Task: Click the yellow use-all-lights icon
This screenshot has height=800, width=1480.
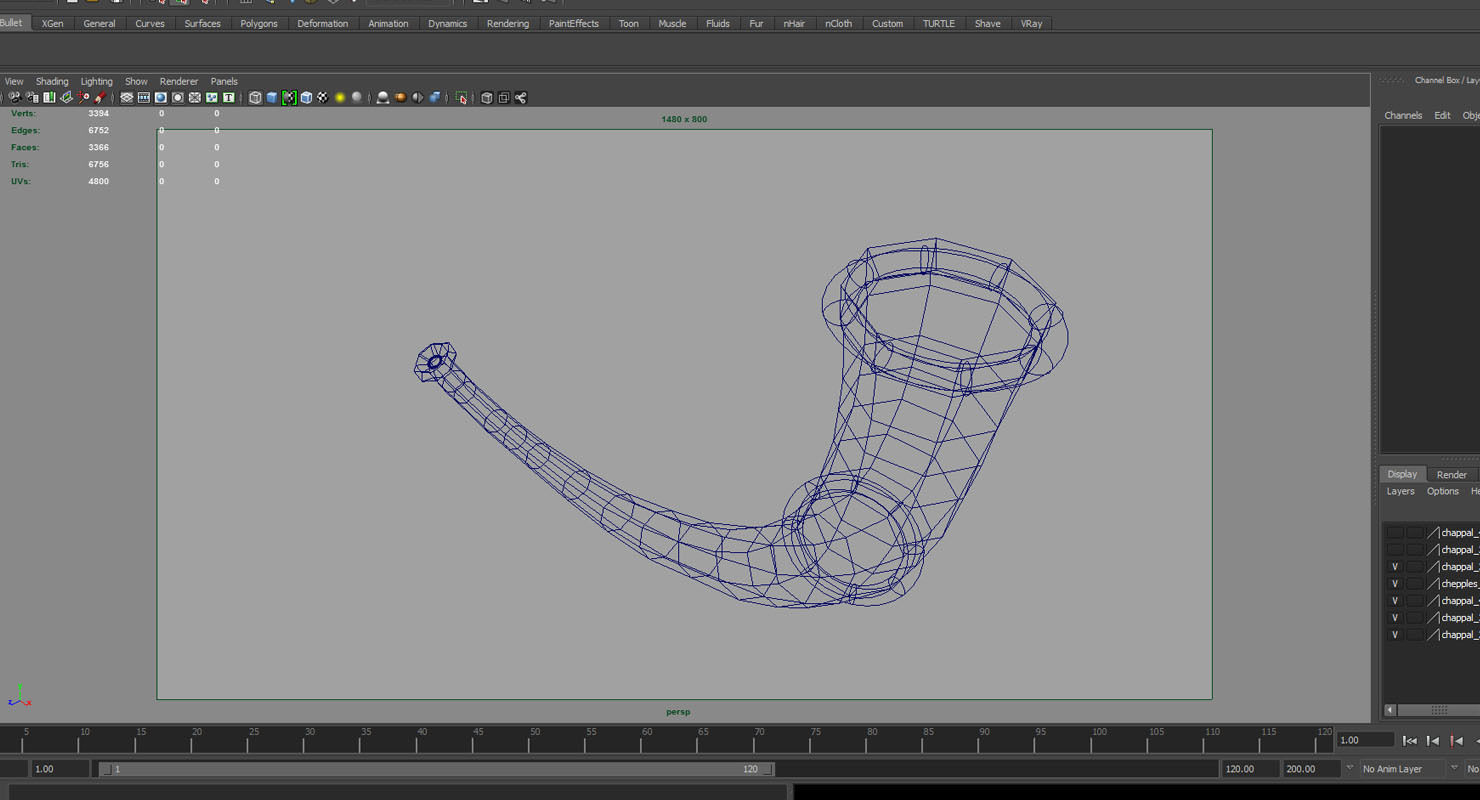Action: [x=340, y=98]
